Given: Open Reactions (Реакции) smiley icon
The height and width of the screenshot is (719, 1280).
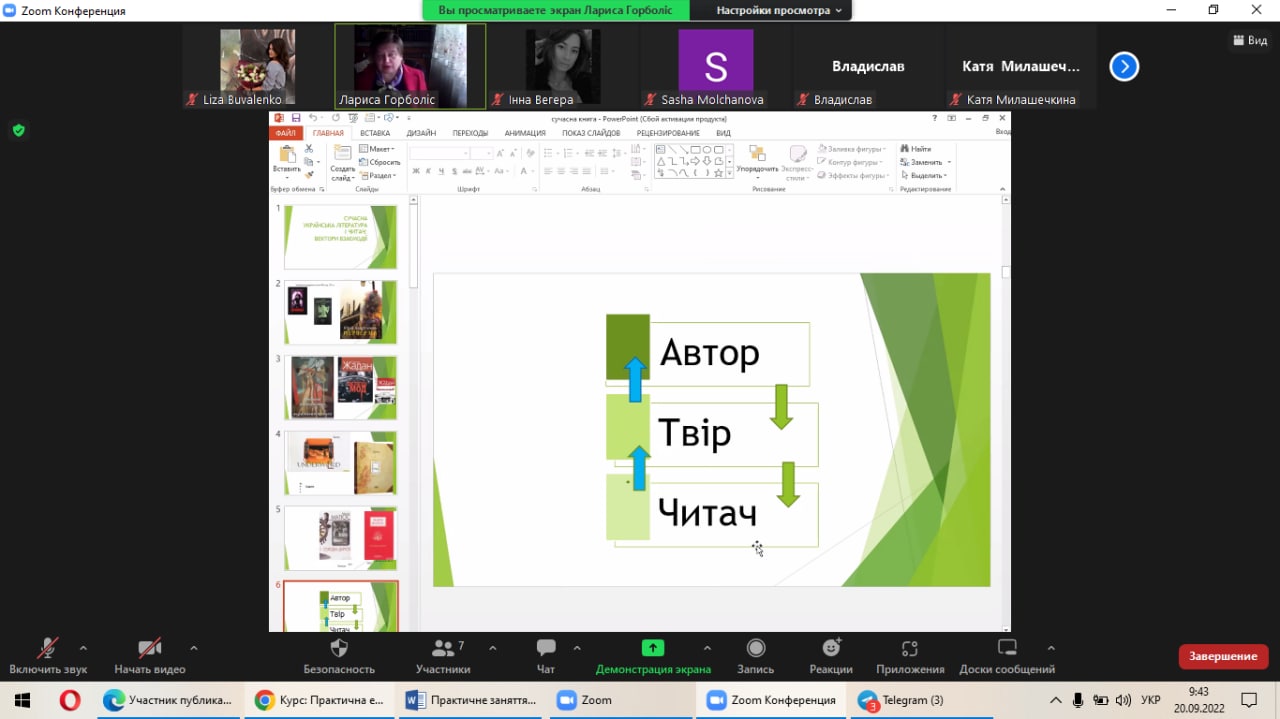Looking at the screenshot, I should click(x=831, y=649).
